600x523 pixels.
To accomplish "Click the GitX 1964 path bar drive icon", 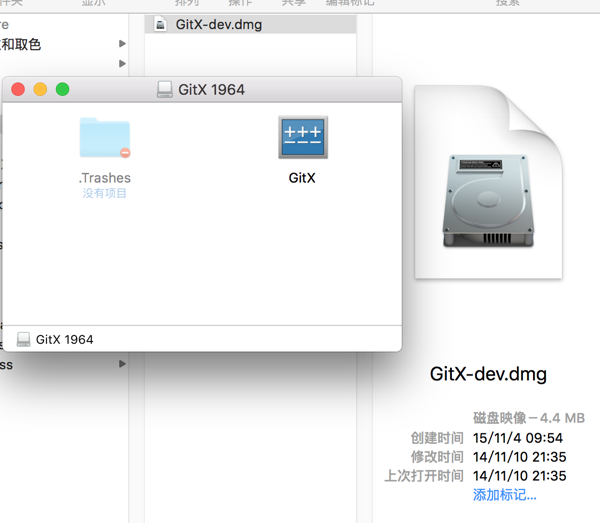I will pos(23,339).
